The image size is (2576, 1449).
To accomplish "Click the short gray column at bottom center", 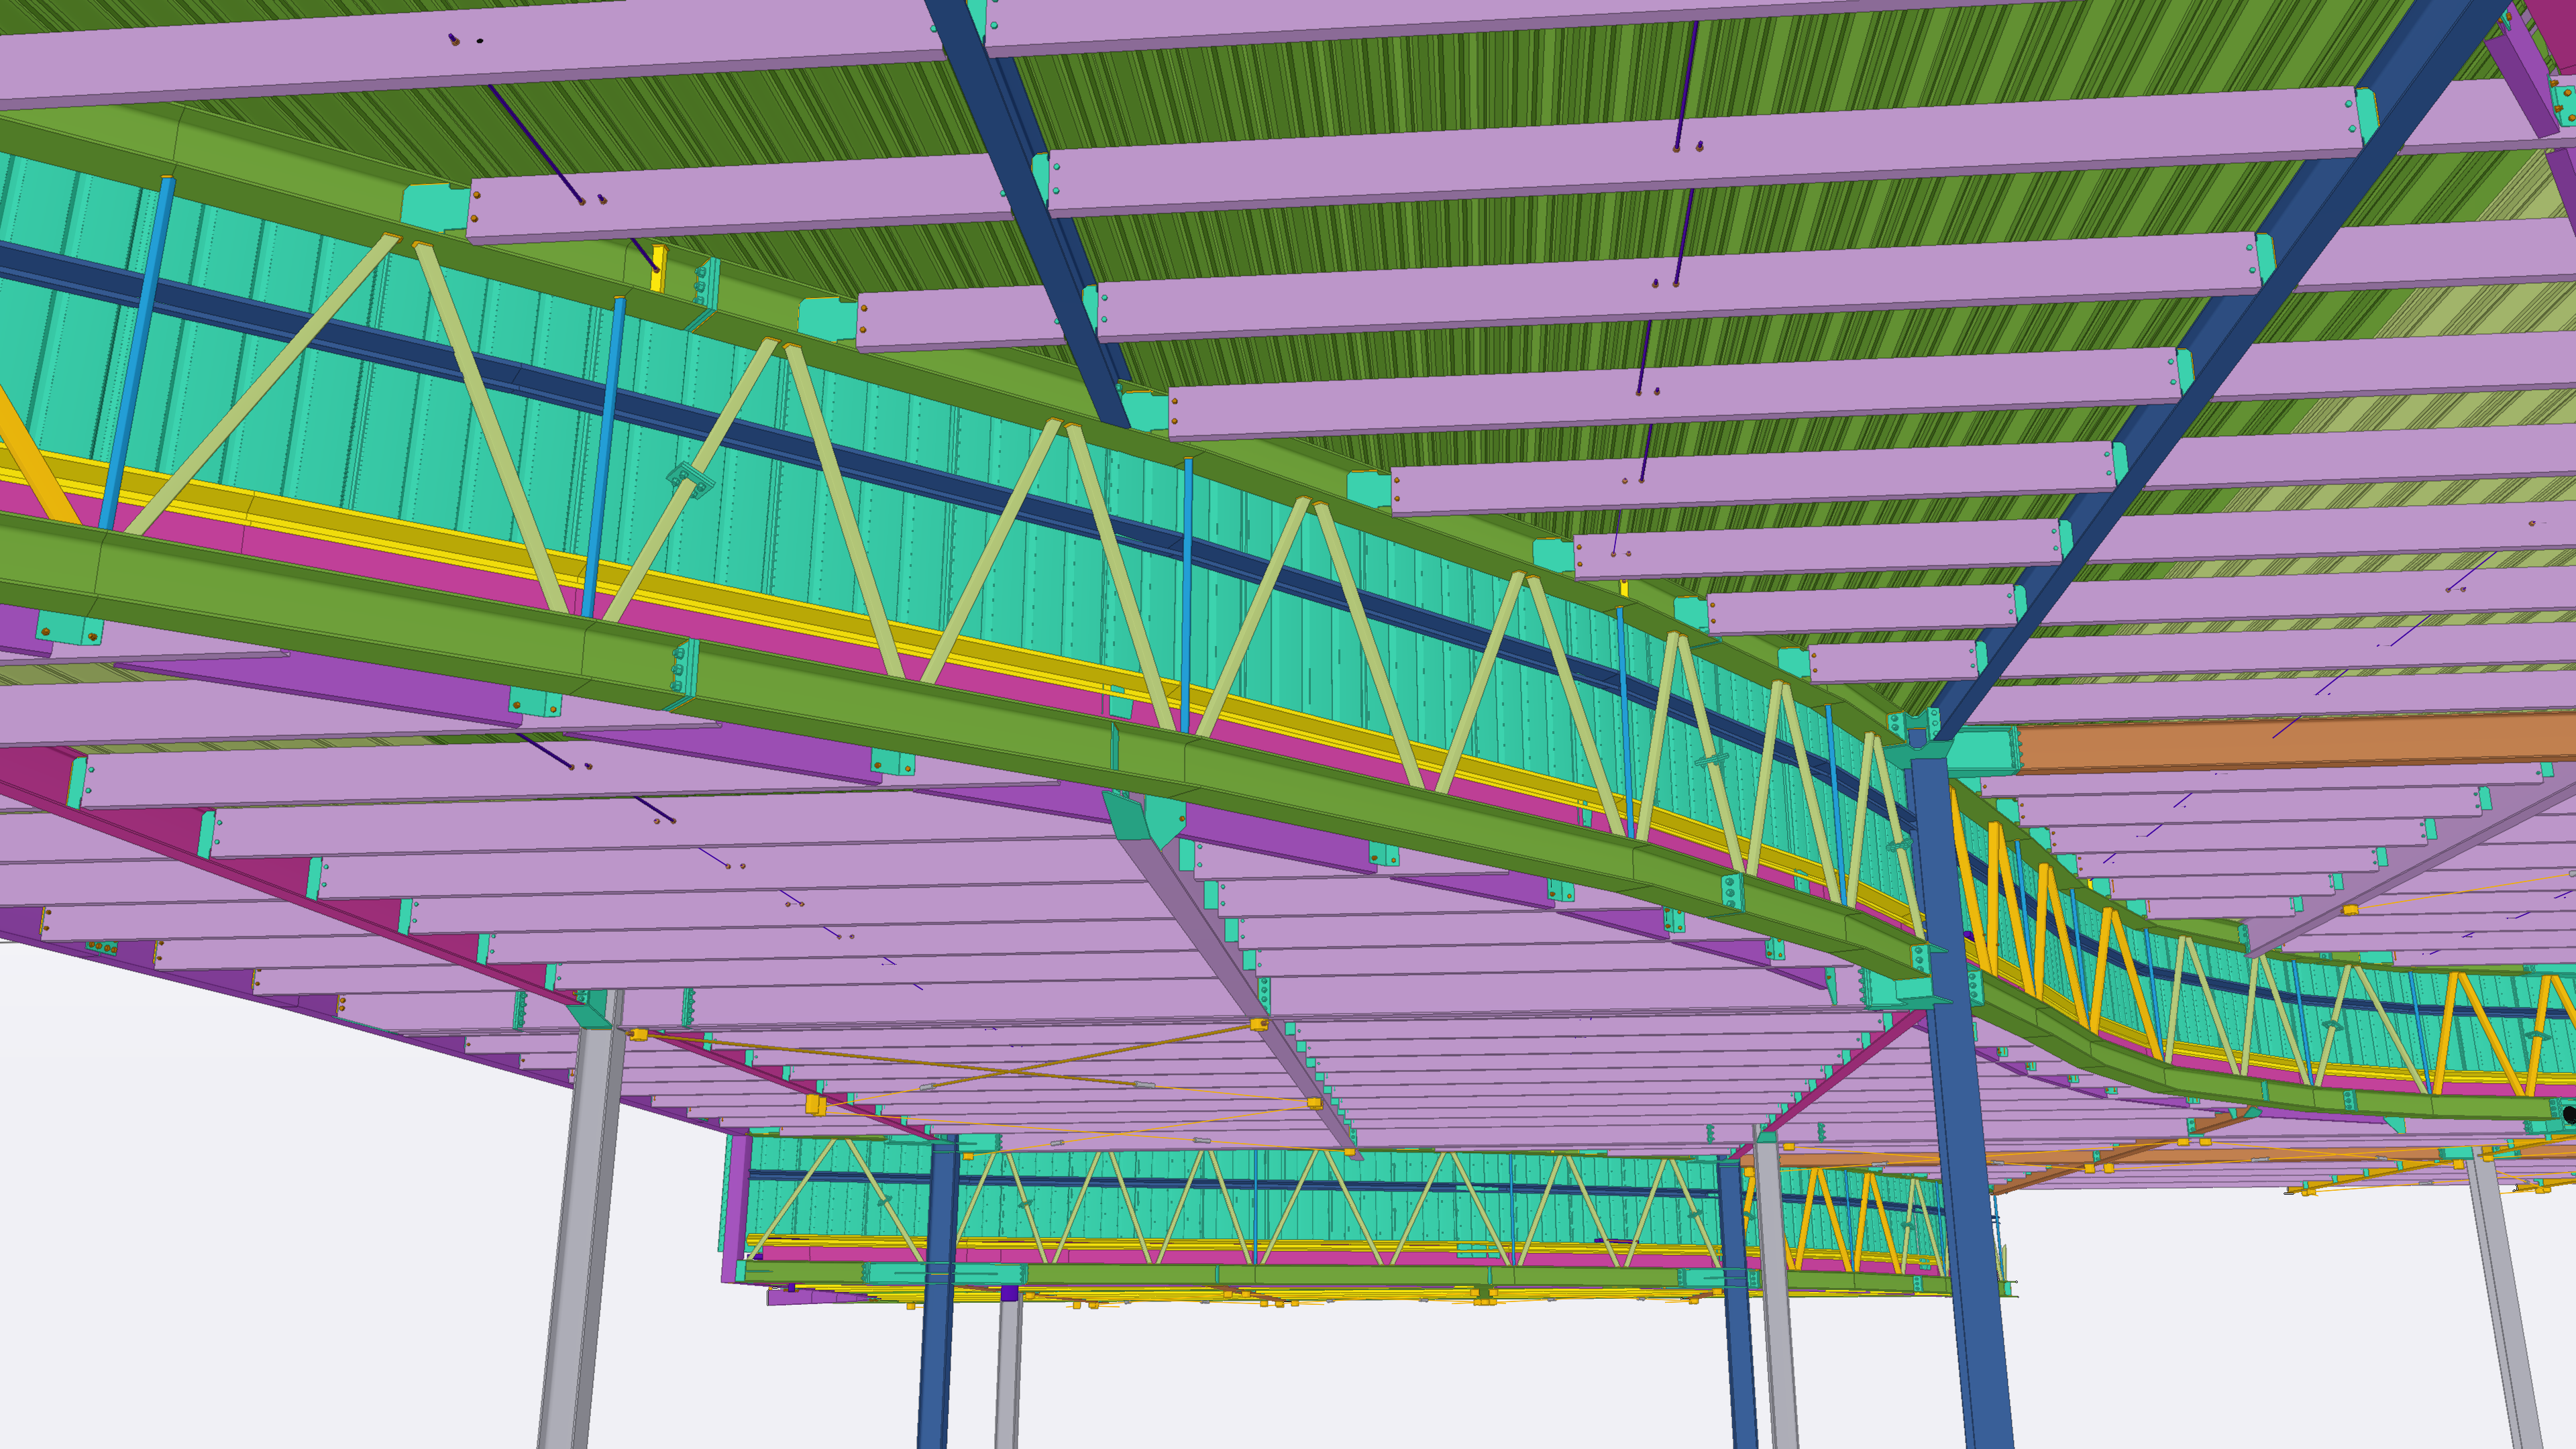I will 1008,1370.
